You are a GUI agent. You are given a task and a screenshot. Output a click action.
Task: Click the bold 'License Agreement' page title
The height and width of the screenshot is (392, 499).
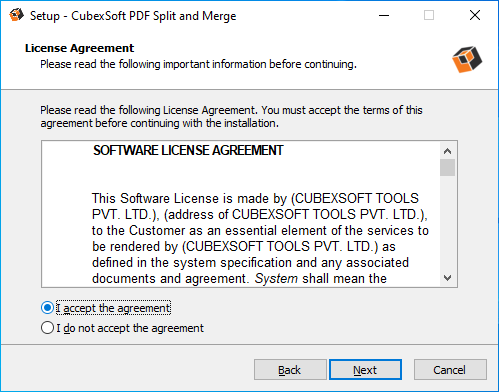(x=79, y=48)
